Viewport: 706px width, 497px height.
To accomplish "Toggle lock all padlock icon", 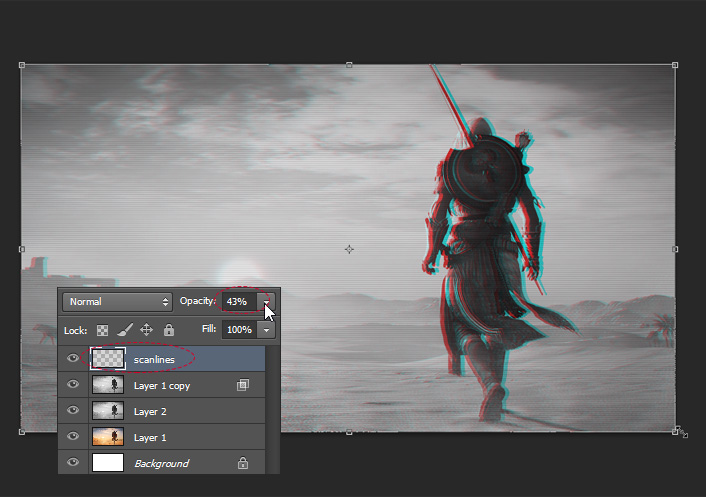I will click(x=169, y=330).
